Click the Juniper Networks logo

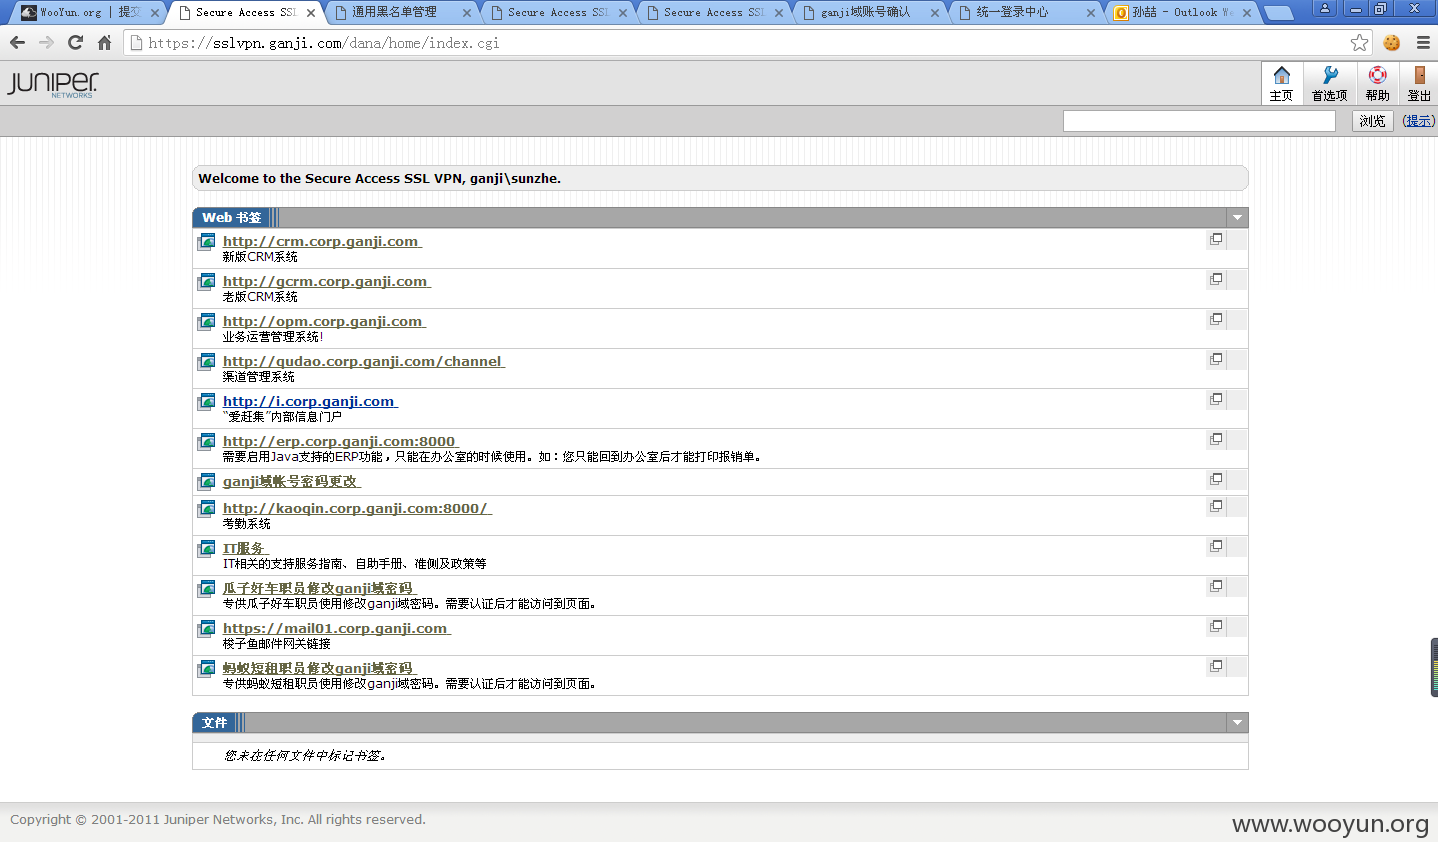point(53,84)
